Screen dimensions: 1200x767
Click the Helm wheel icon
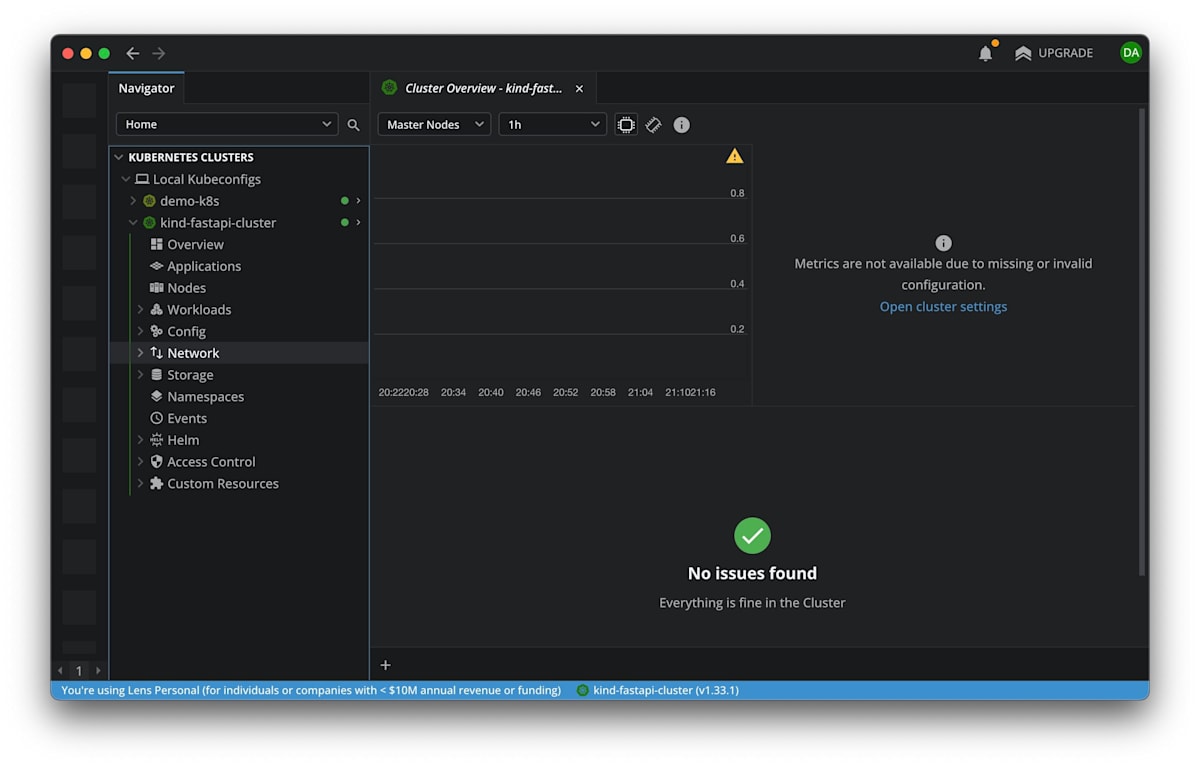tap(156, 440)
